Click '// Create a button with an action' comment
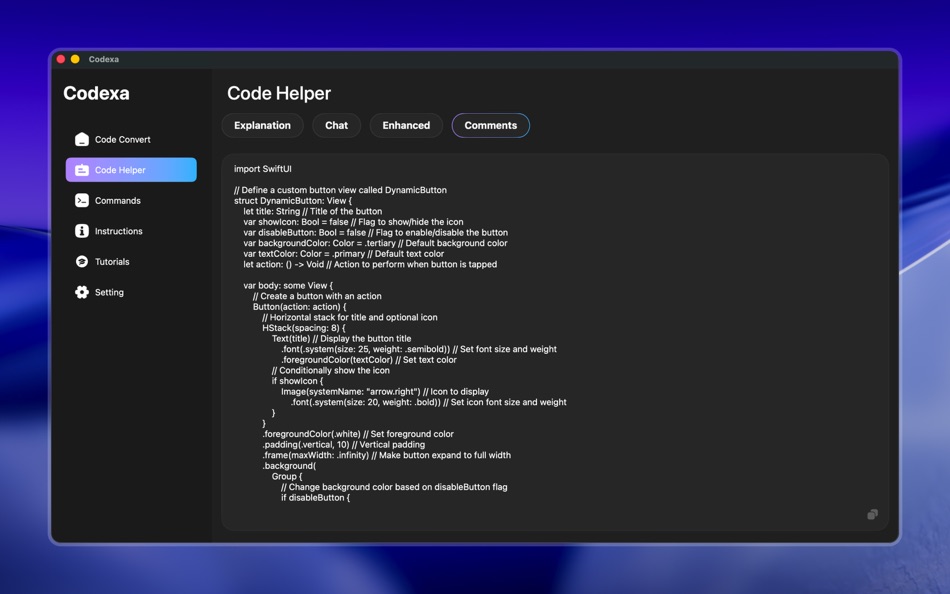Screen dimensions: 950x594 tap(317, 296)
